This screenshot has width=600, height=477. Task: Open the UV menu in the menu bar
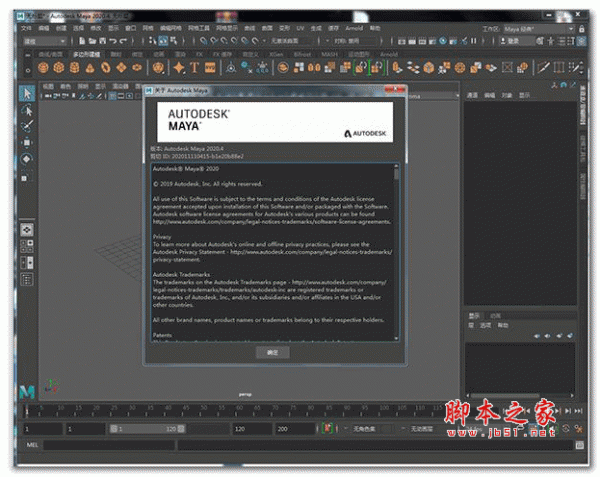click(300, 28)
